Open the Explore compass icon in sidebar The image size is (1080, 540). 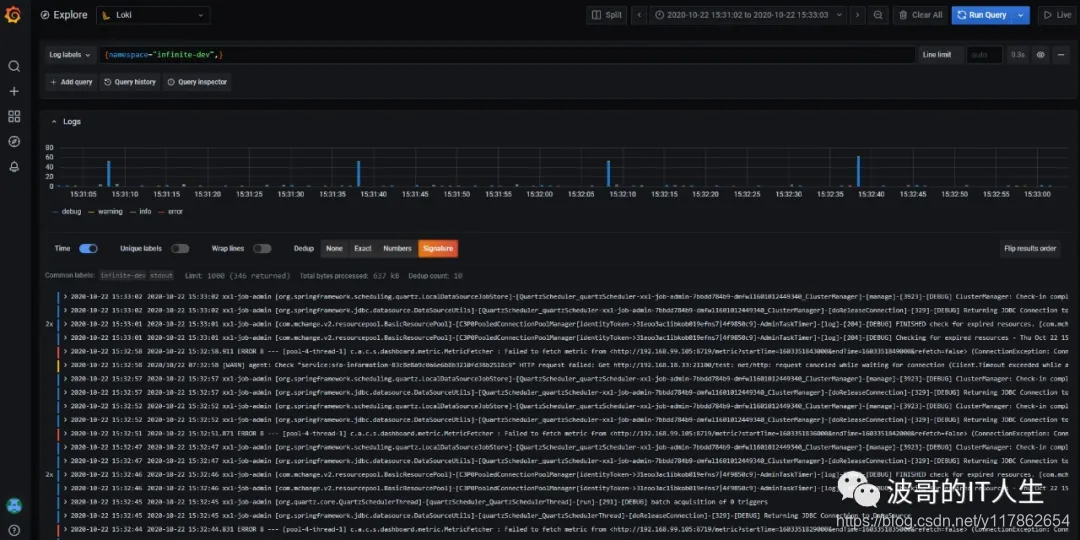coord(14,141)
